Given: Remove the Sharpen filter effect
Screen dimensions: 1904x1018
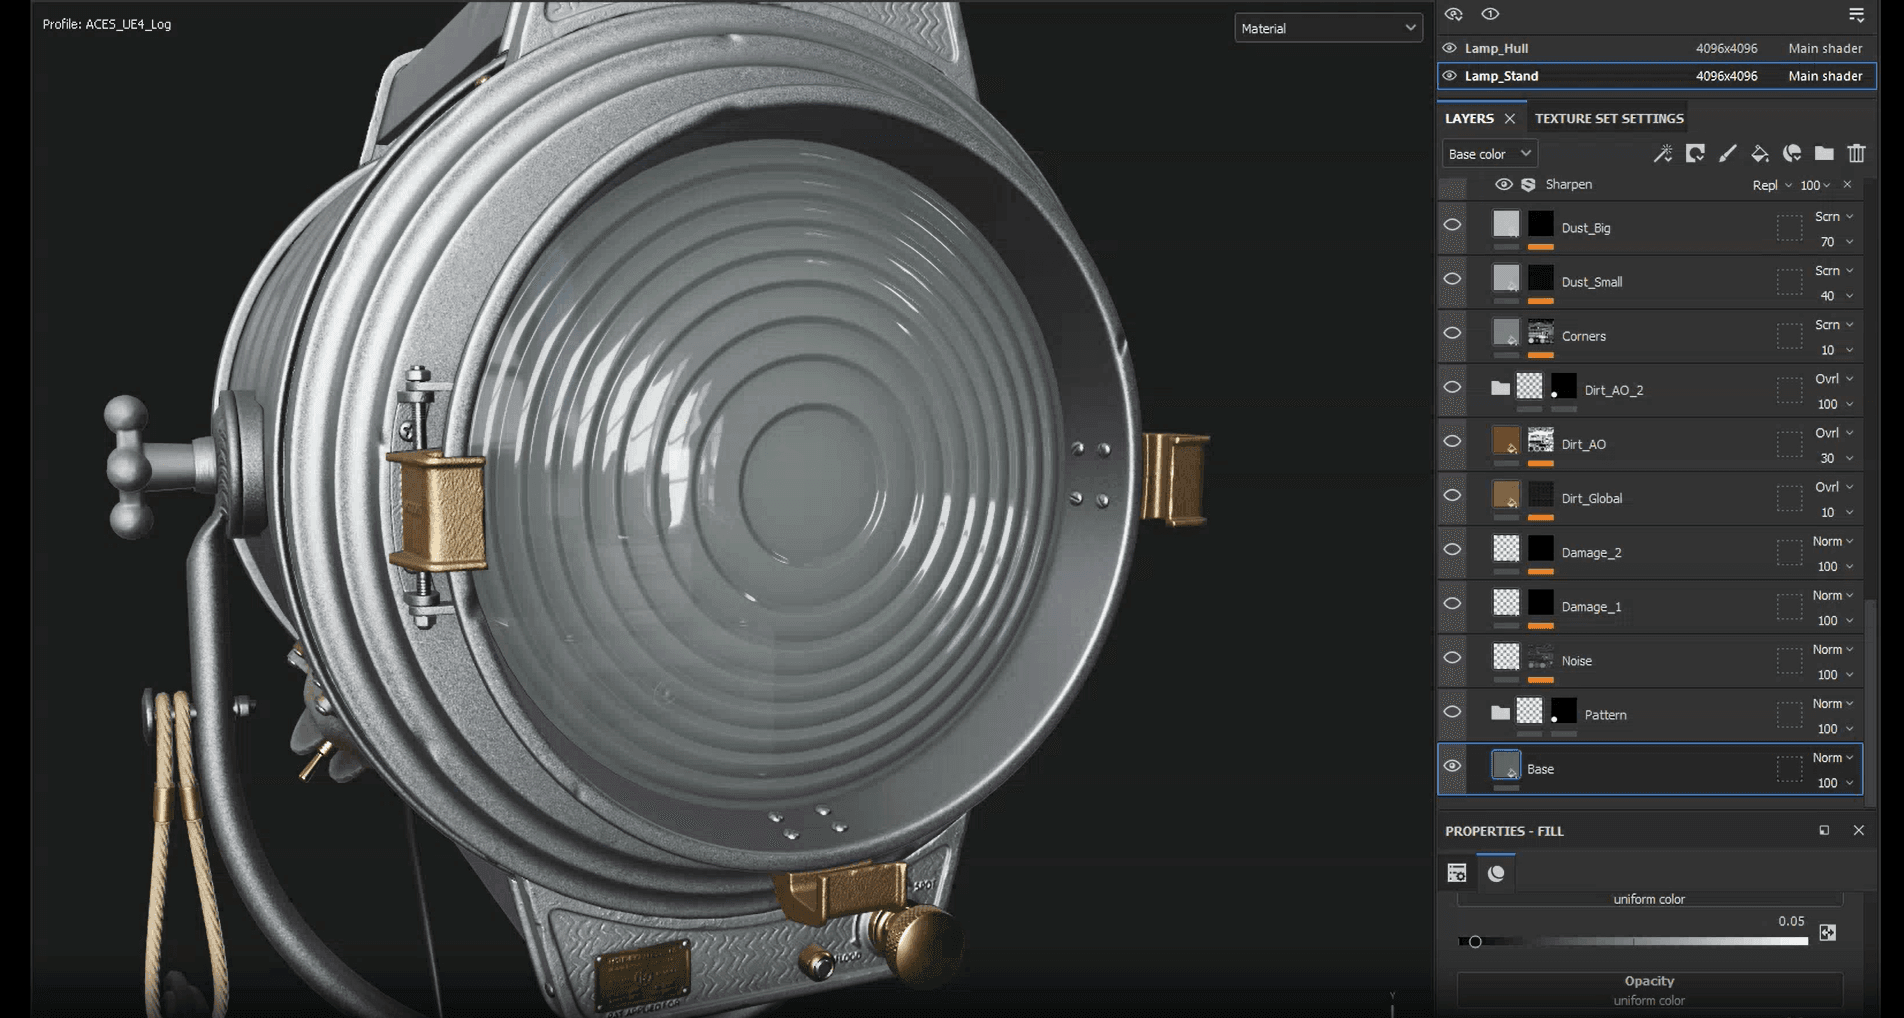Looking at the screenshot, I should point(1847,184).
